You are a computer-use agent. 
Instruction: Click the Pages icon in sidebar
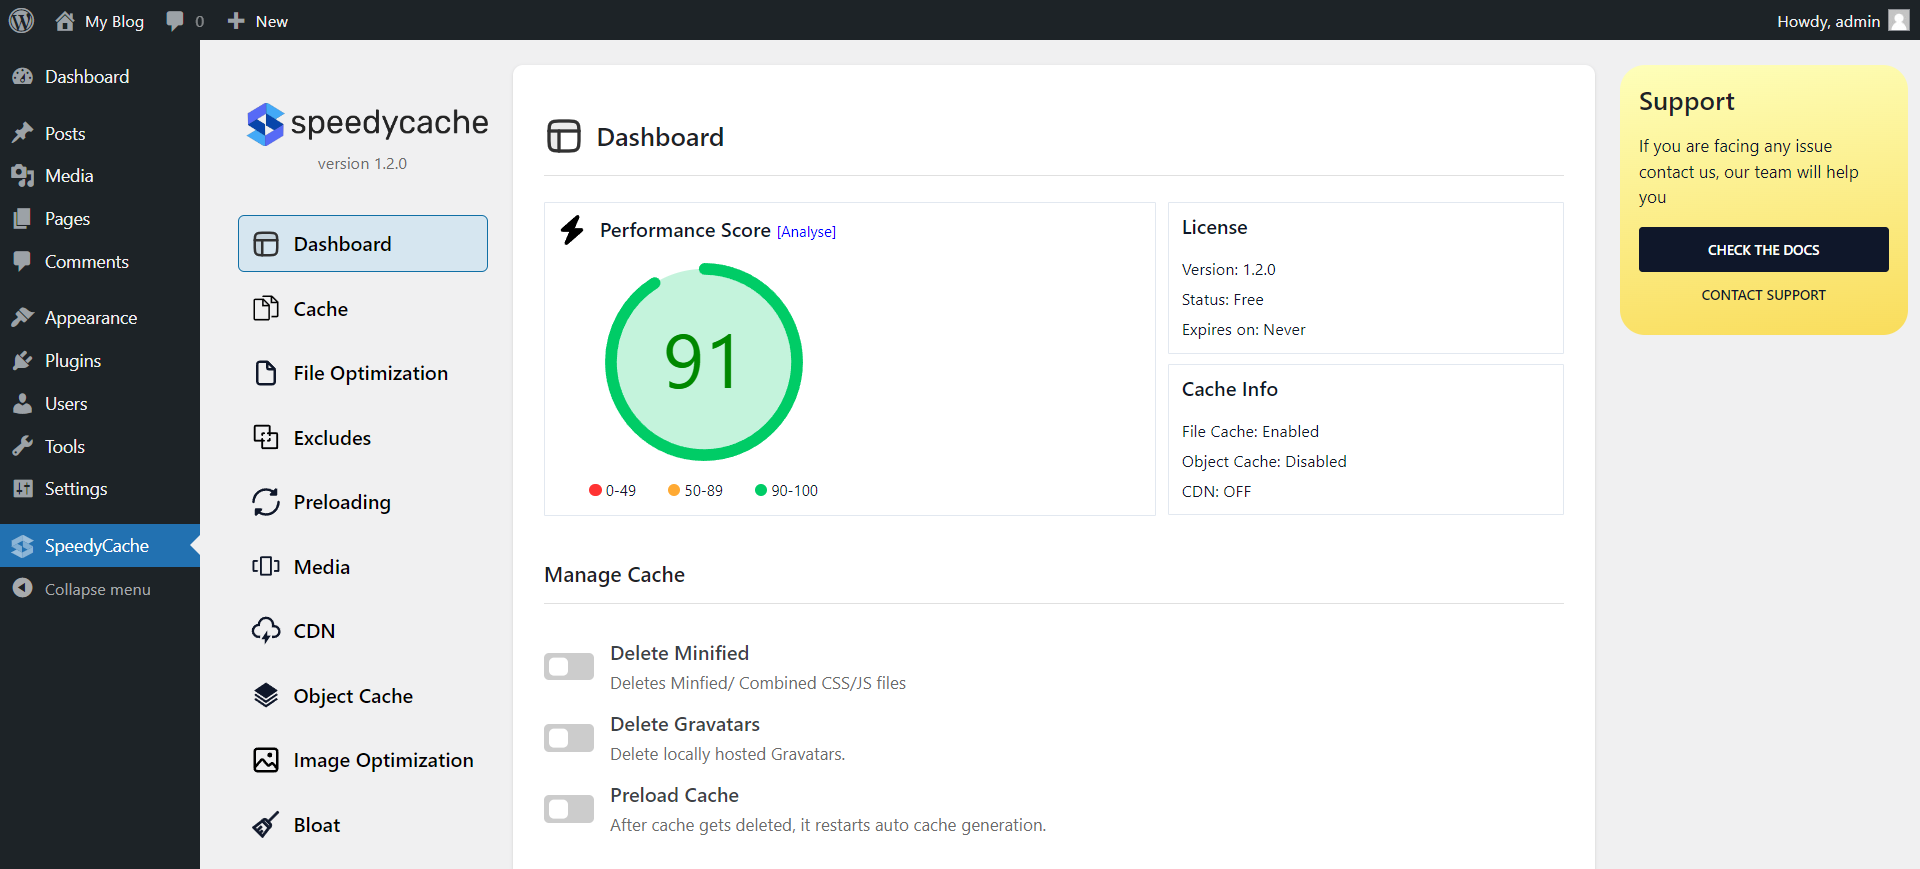22,219
